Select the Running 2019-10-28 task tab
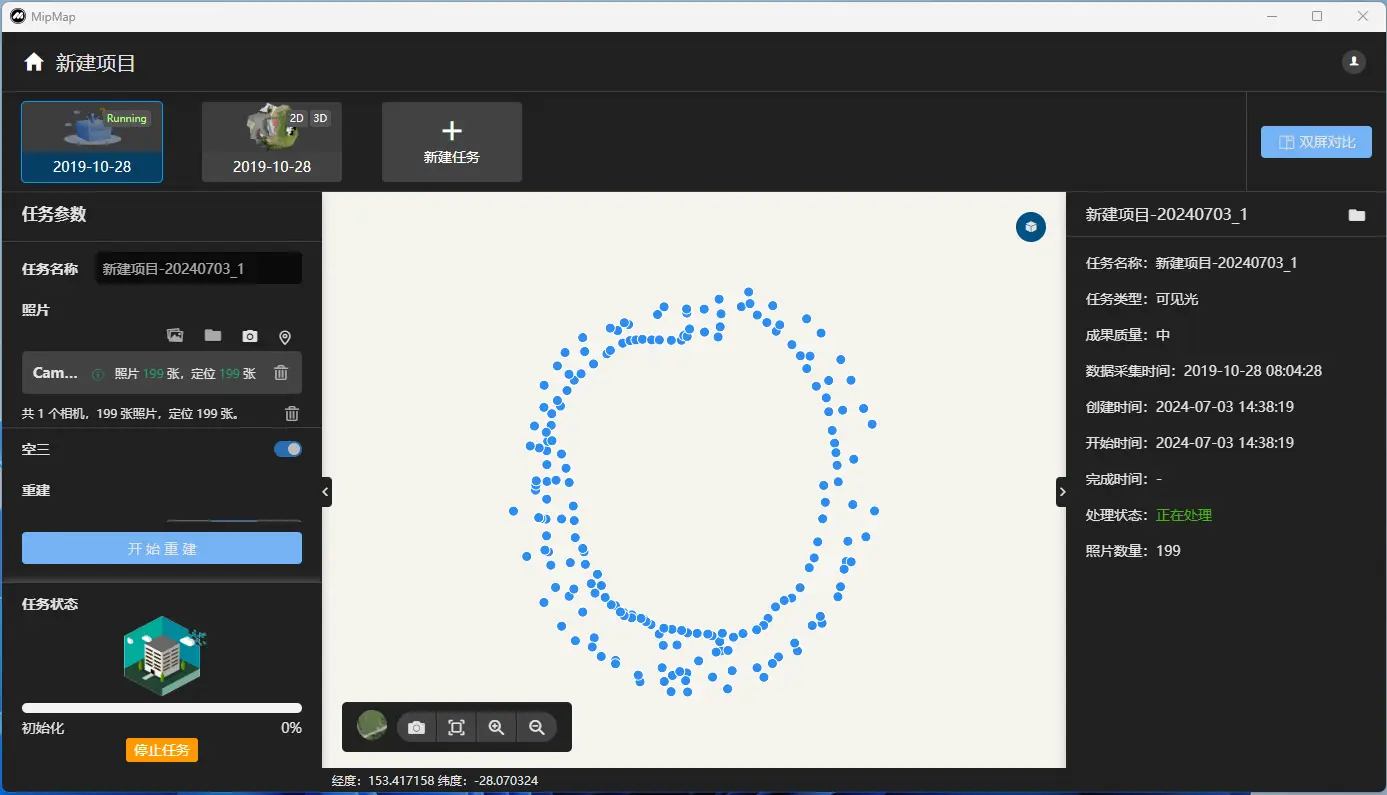Image resolution: width=1387 pixels, height=795 pixels. [92, 142]
